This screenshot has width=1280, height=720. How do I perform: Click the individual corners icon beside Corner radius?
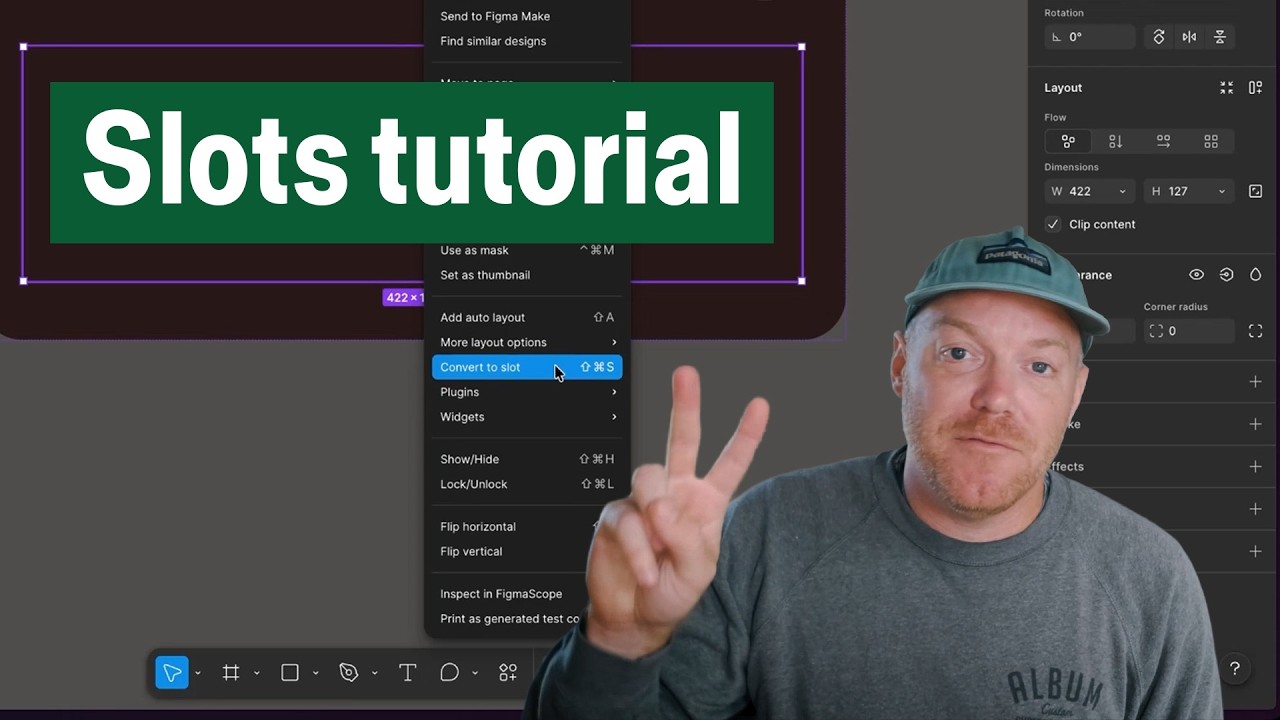tap(1256, 331)
